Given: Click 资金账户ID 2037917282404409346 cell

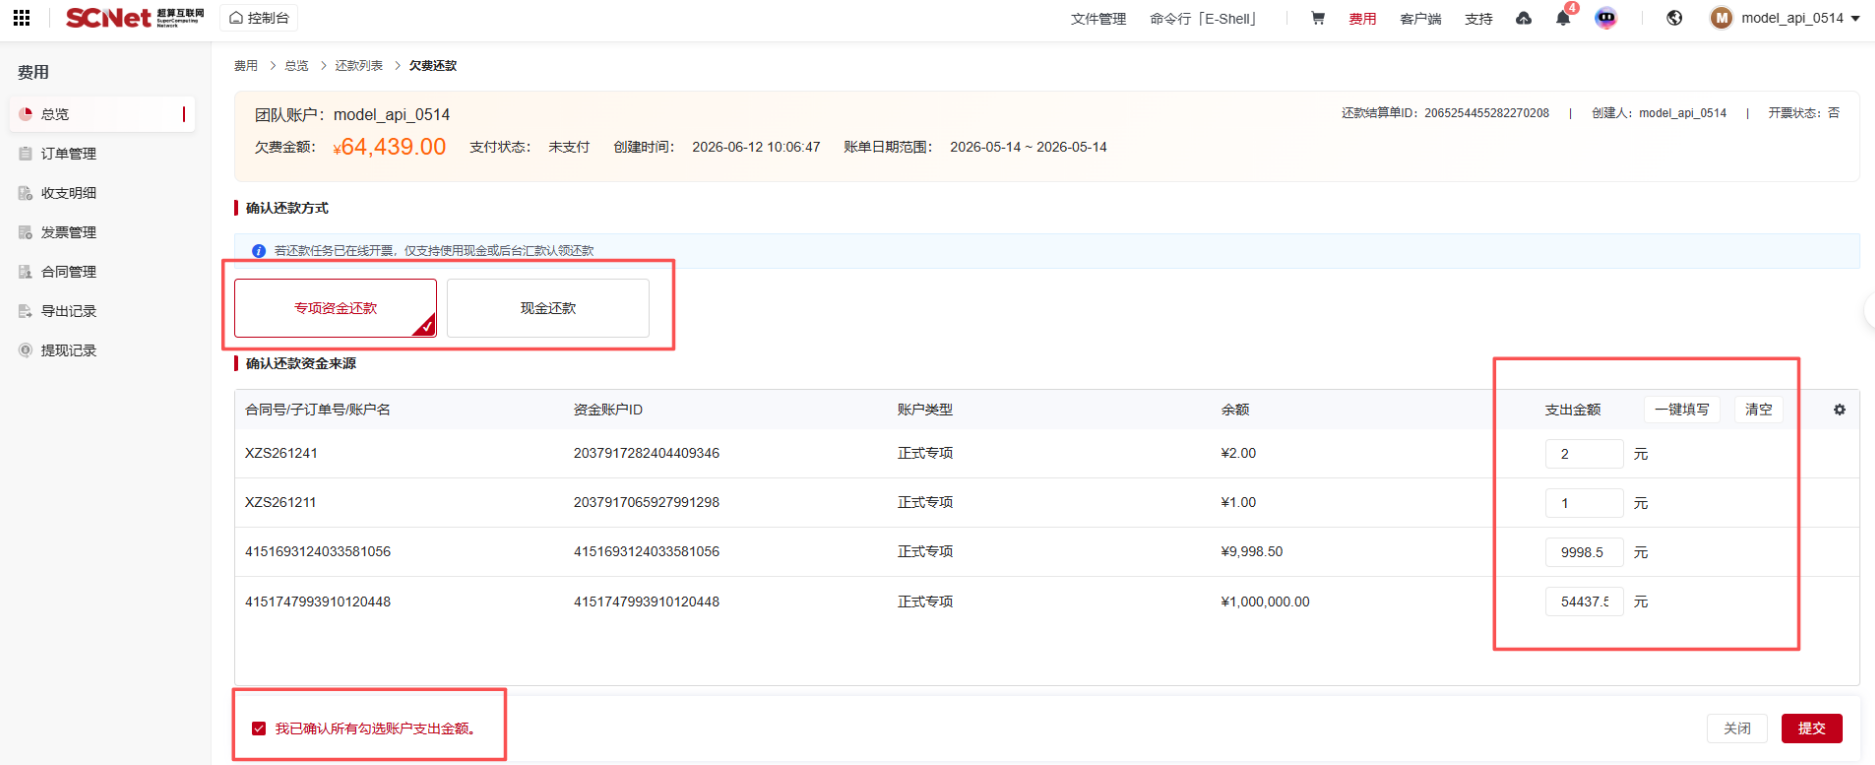Looking at the screenshot, I should tap(646, 453).
